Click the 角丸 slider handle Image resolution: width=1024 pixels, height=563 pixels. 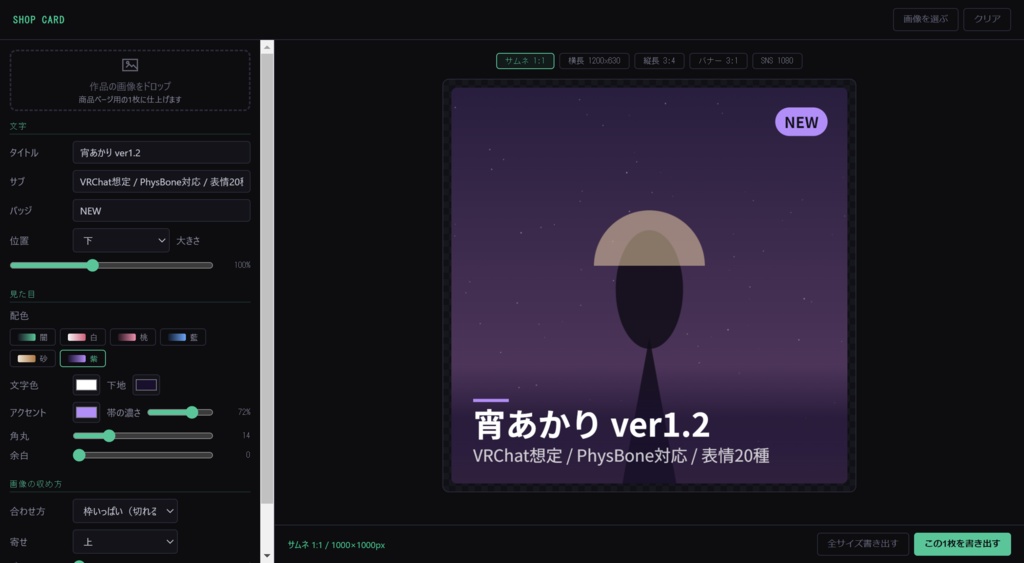pyautogui.click(x=109, y=436)
